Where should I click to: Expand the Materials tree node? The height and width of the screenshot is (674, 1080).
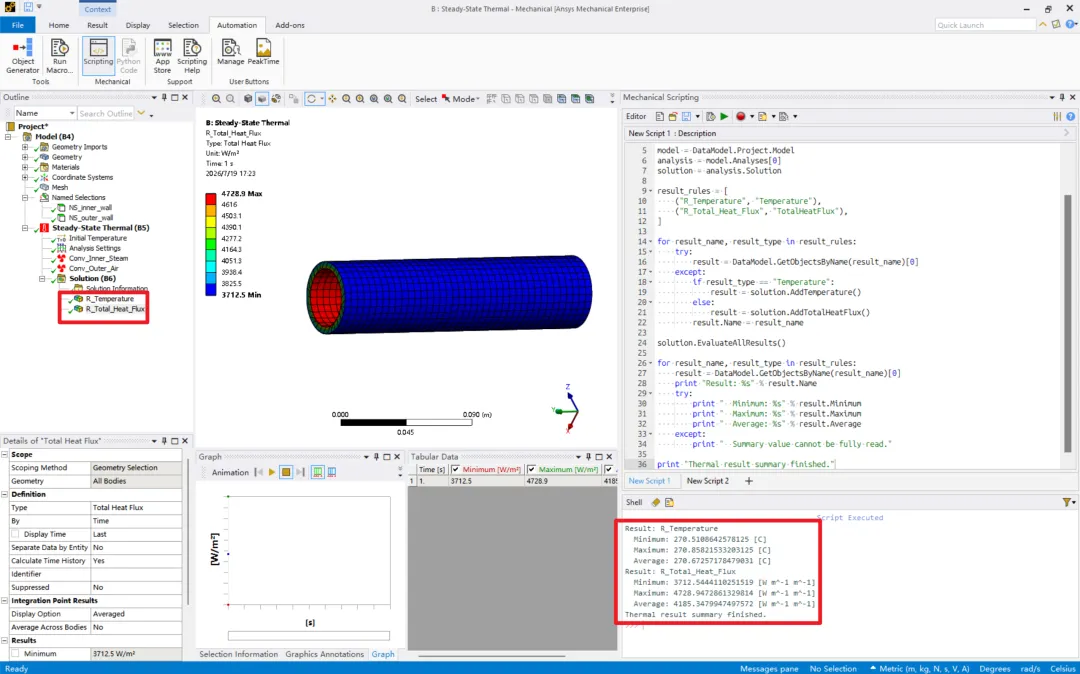tap(25, 167)
